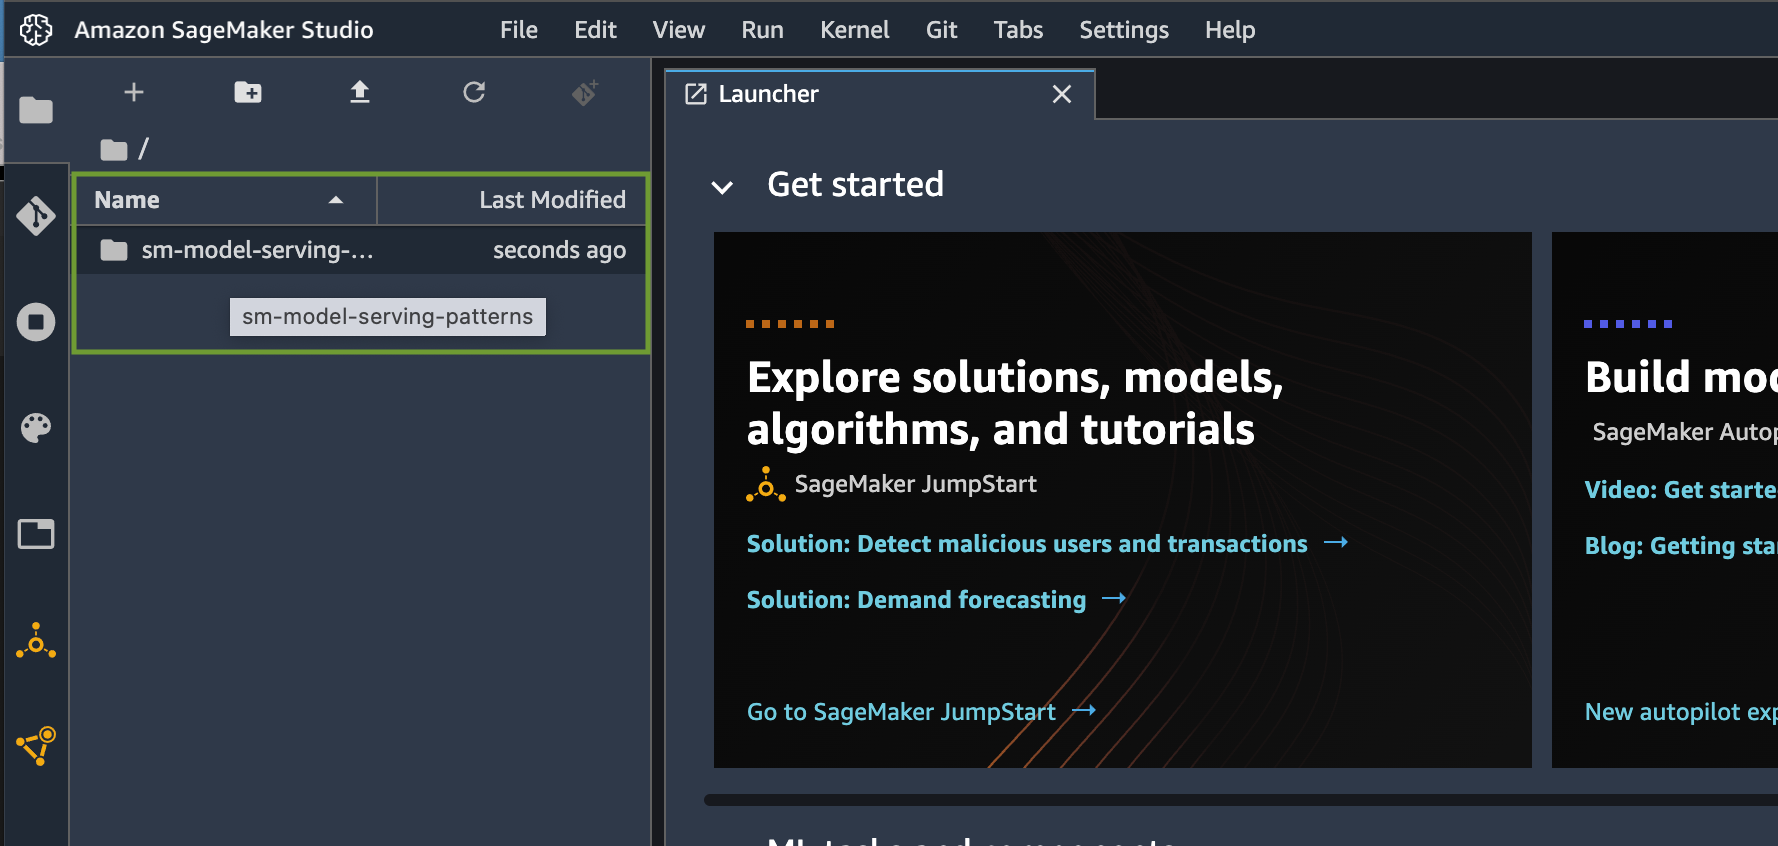
Task: Open the Edit menu
Action: (x=595, y=30)
